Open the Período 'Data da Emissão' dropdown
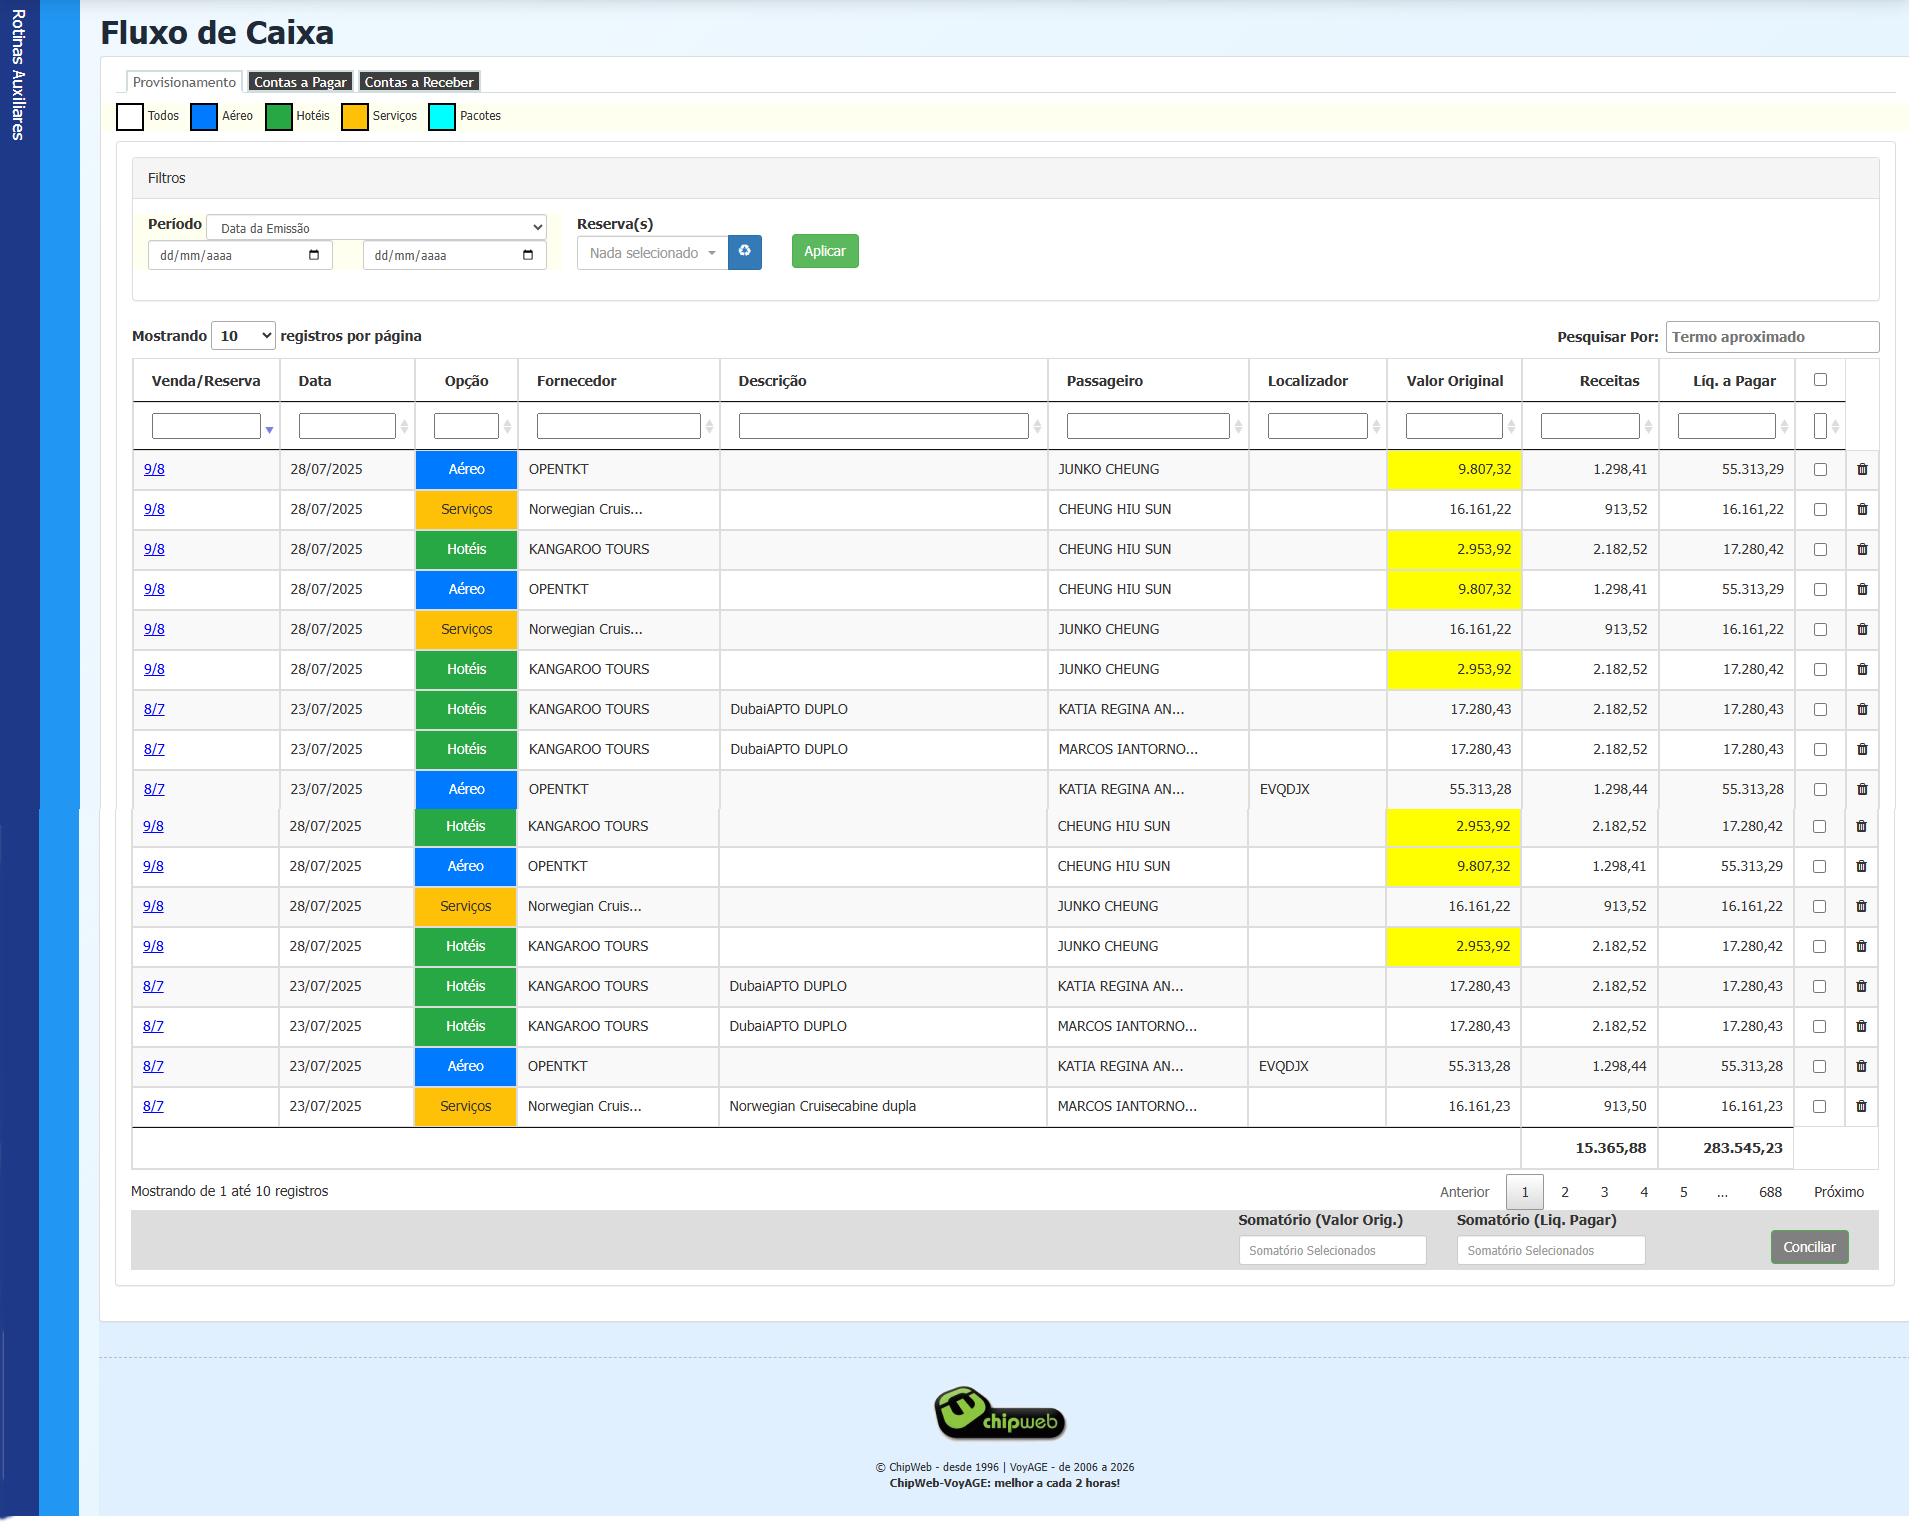The width and height of the screenshot is (1909, 1523). pos(376,228)
